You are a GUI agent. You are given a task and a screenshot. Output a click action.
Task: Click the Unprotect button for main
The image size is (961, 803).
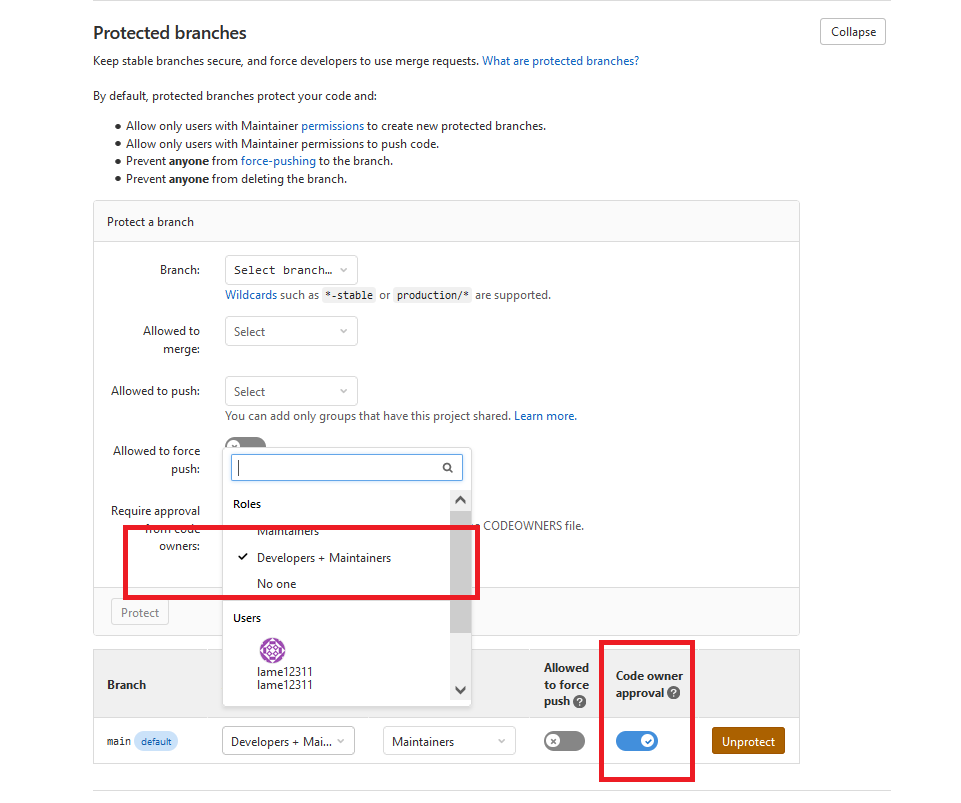[x=748, y=741]
